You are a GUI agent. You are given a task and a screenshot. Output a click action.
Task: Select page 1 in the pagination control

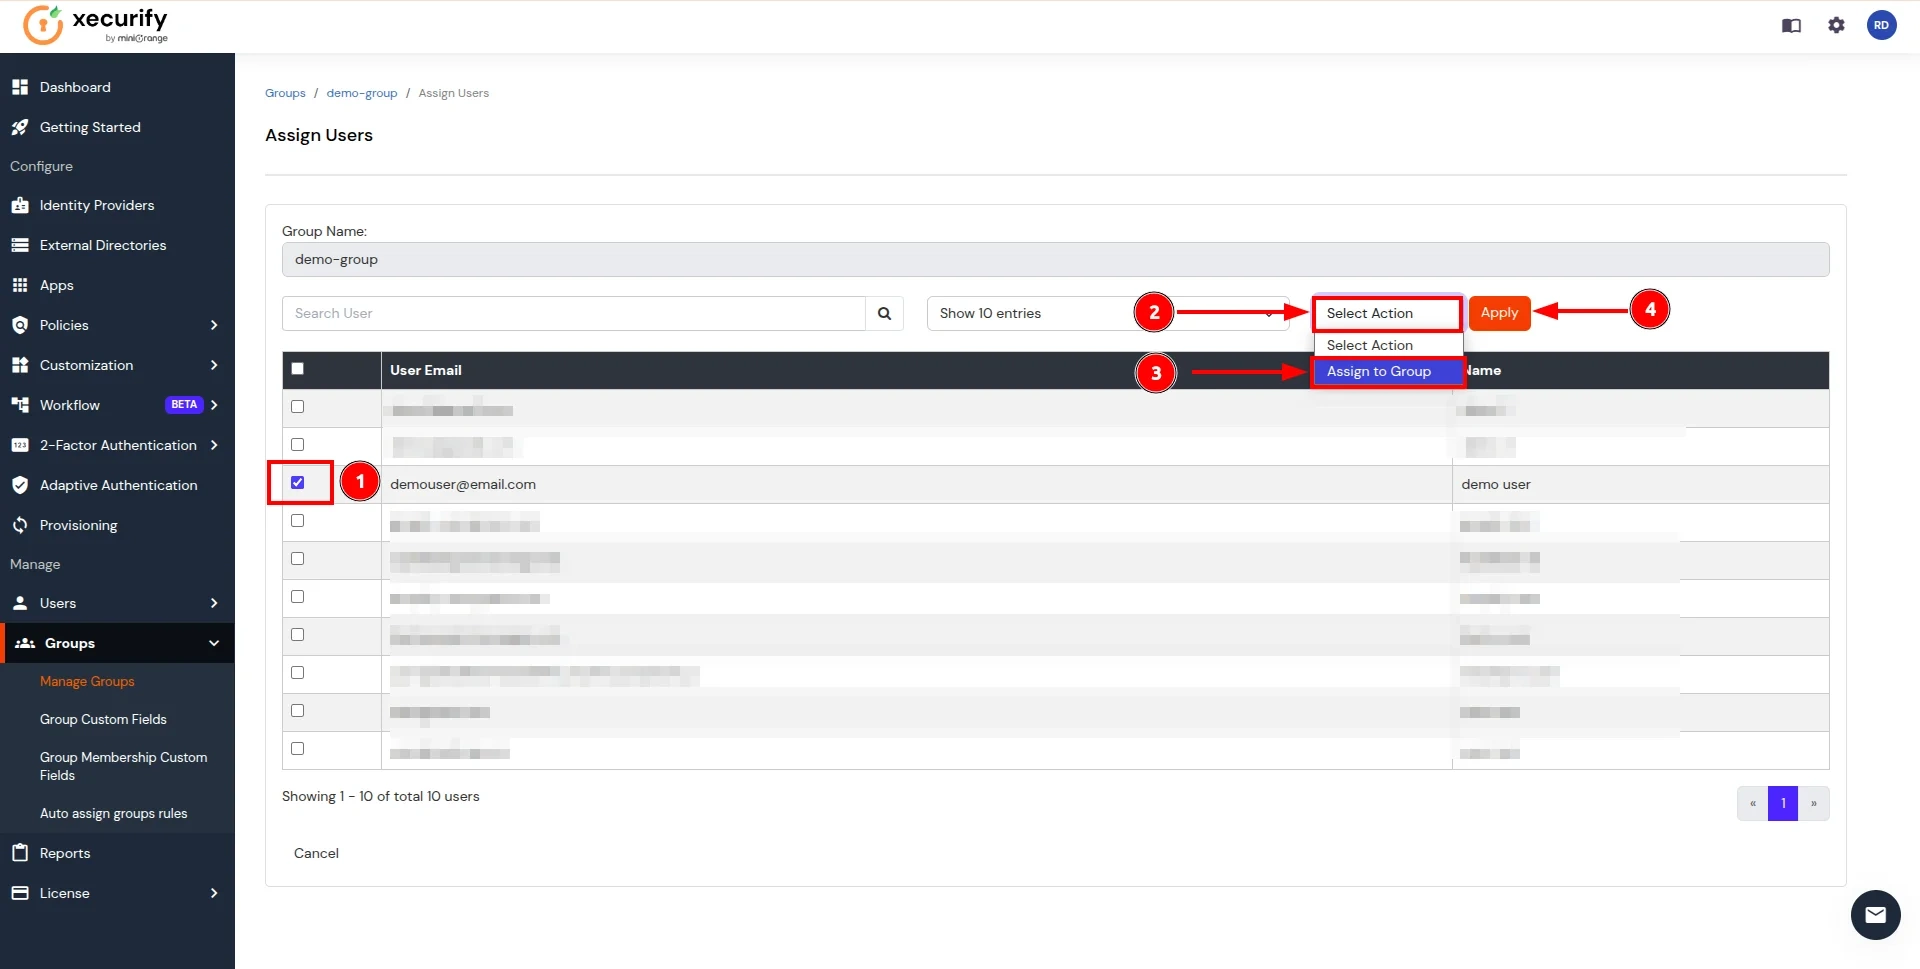[1784, 803]
